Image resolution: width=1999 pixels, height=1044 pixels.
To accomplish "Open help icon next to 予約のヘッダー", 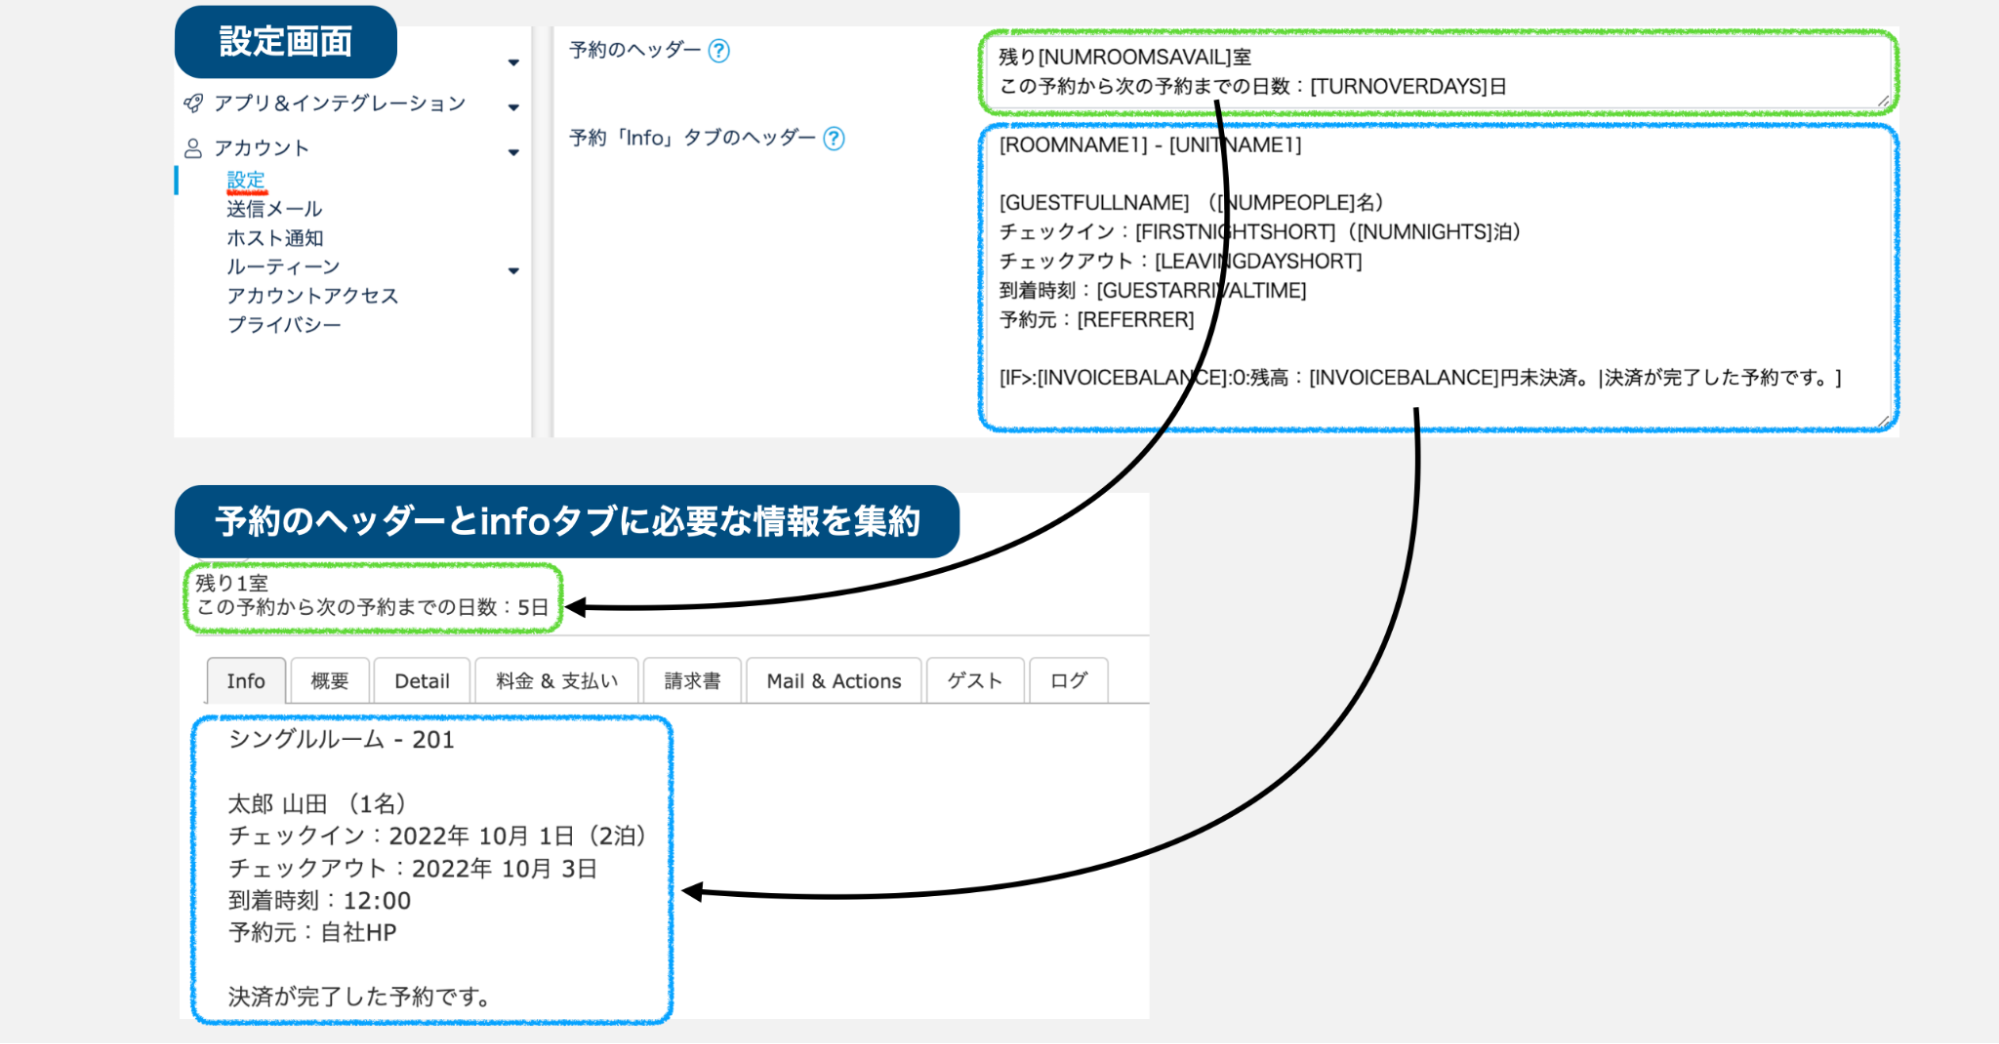I will [x=719, y=50].
